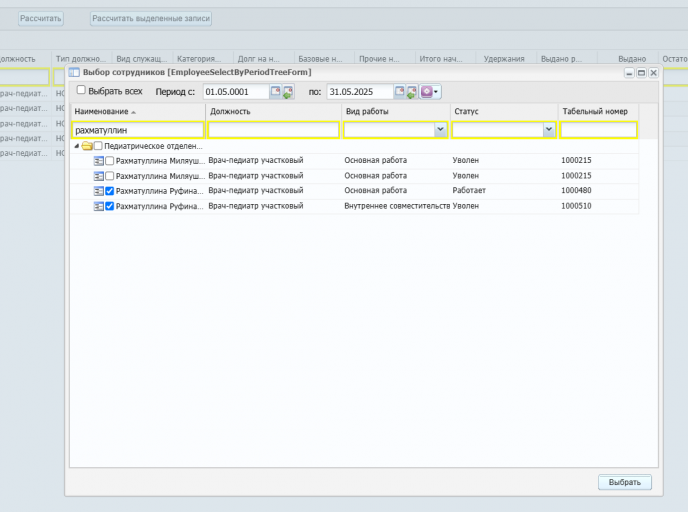The image size is (688, 512).
Task: Click 'Базовые н...' column header in background table
Action: click(x=324, y=59)
